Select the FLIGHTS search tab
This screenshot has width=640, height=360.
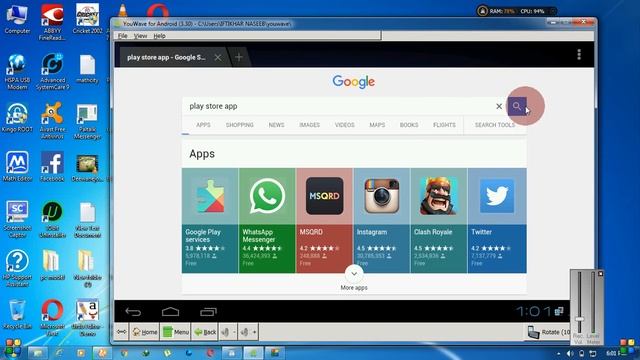[444, 125]
